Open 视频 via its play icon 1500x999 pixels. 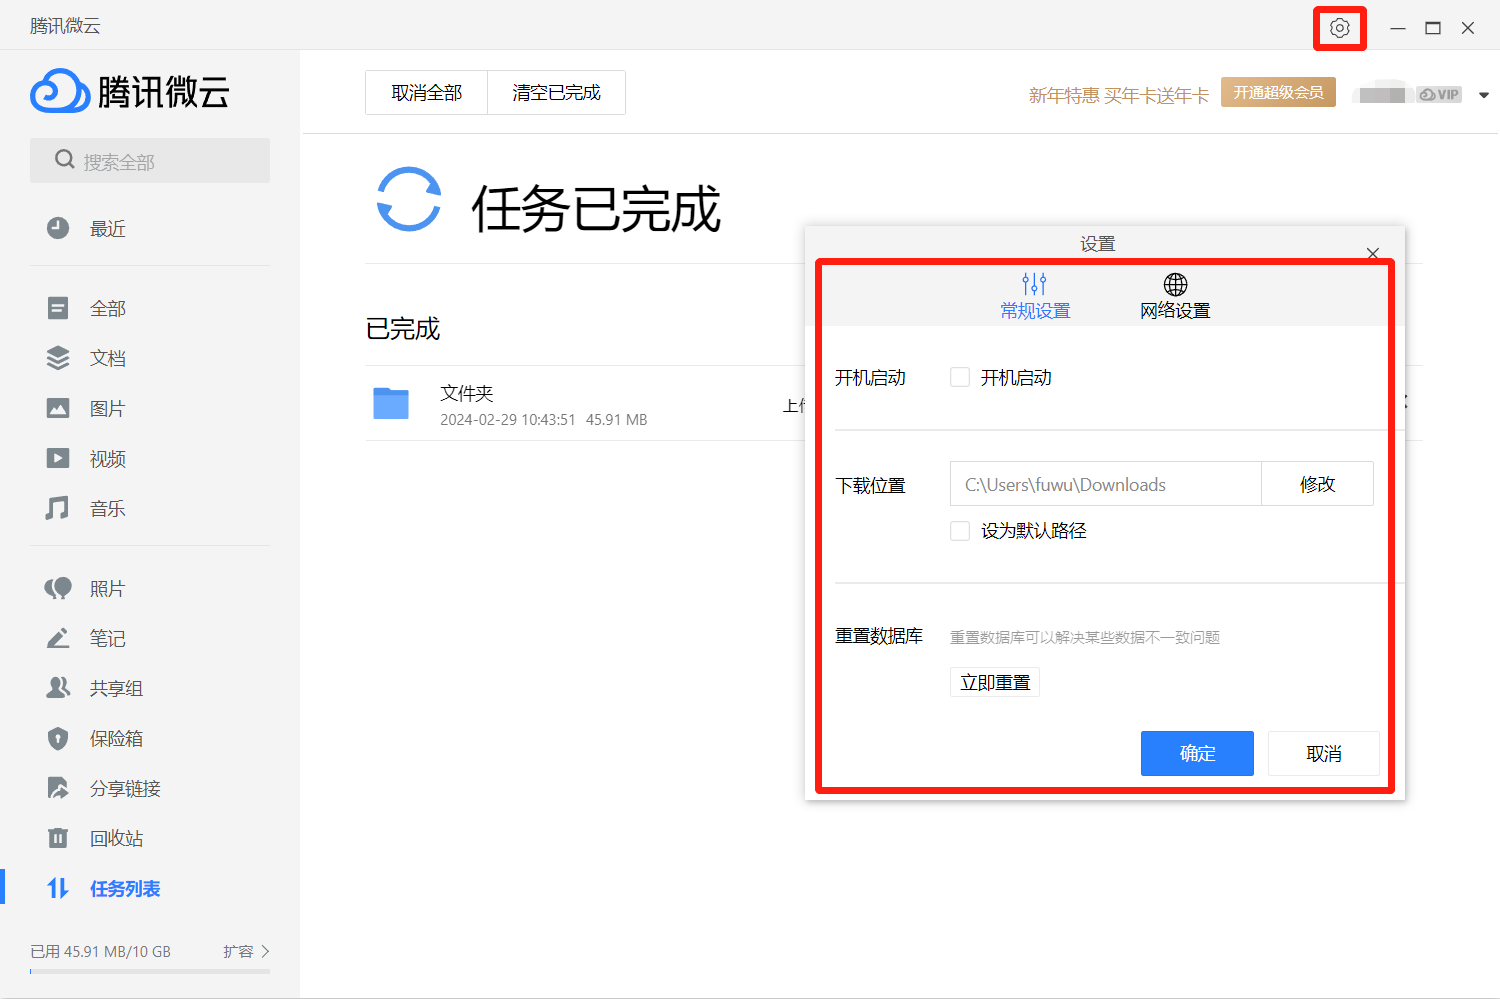pyautogui.click(x=58, y=458)
